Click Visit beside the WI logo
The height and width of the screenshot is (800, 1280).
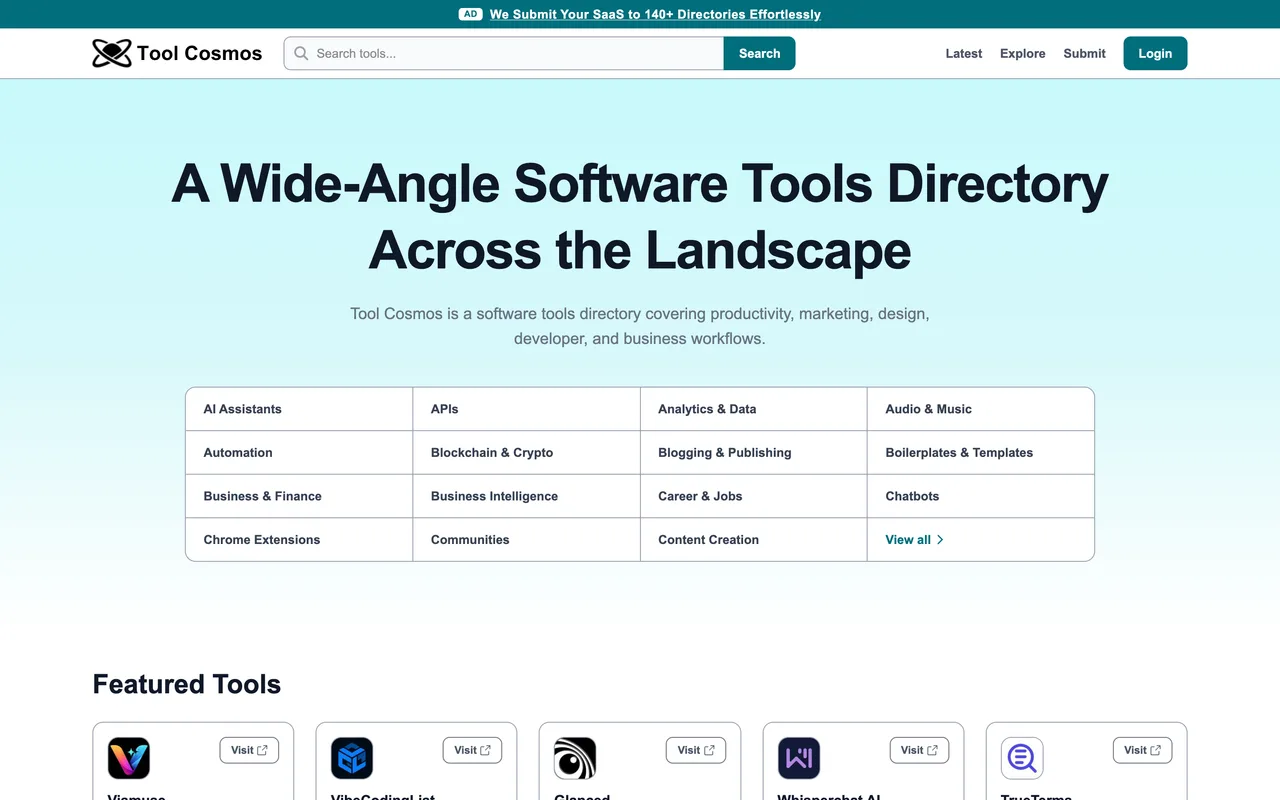(919, 750)
